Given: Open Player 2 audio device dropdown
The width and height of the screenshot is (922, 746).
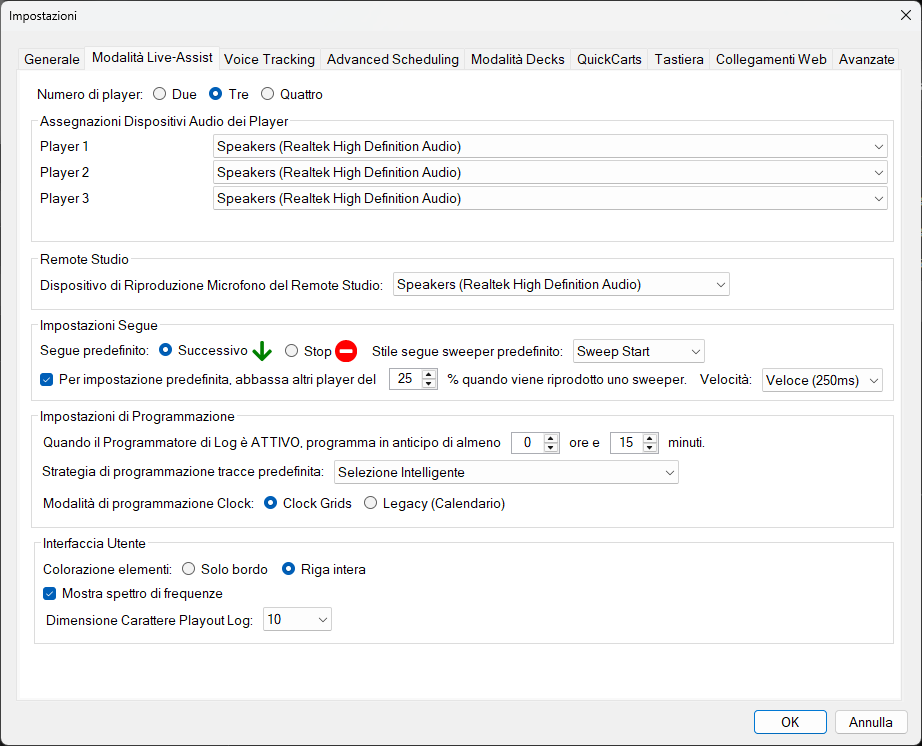Looking at the screenshot, I should coord(550,172).
